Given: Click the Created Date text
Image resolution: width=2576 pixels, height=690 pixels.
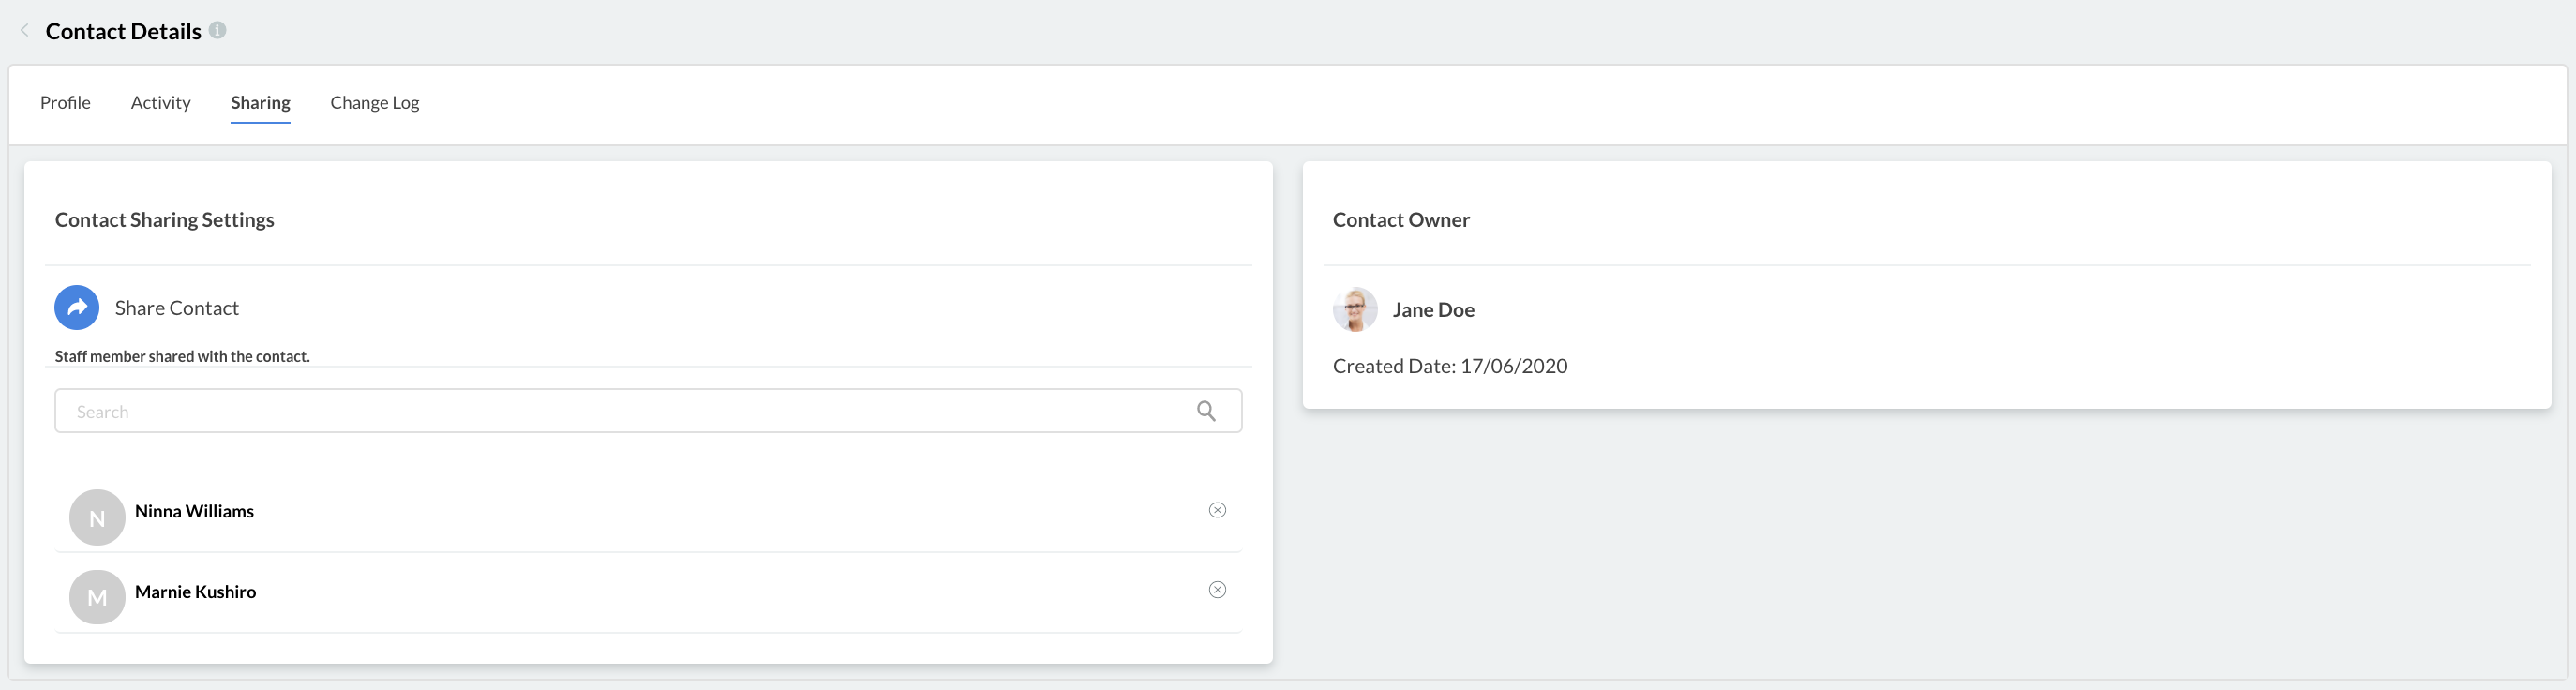Looking at the screenshot, I should pyautogui.click(x=1450, y=366).
